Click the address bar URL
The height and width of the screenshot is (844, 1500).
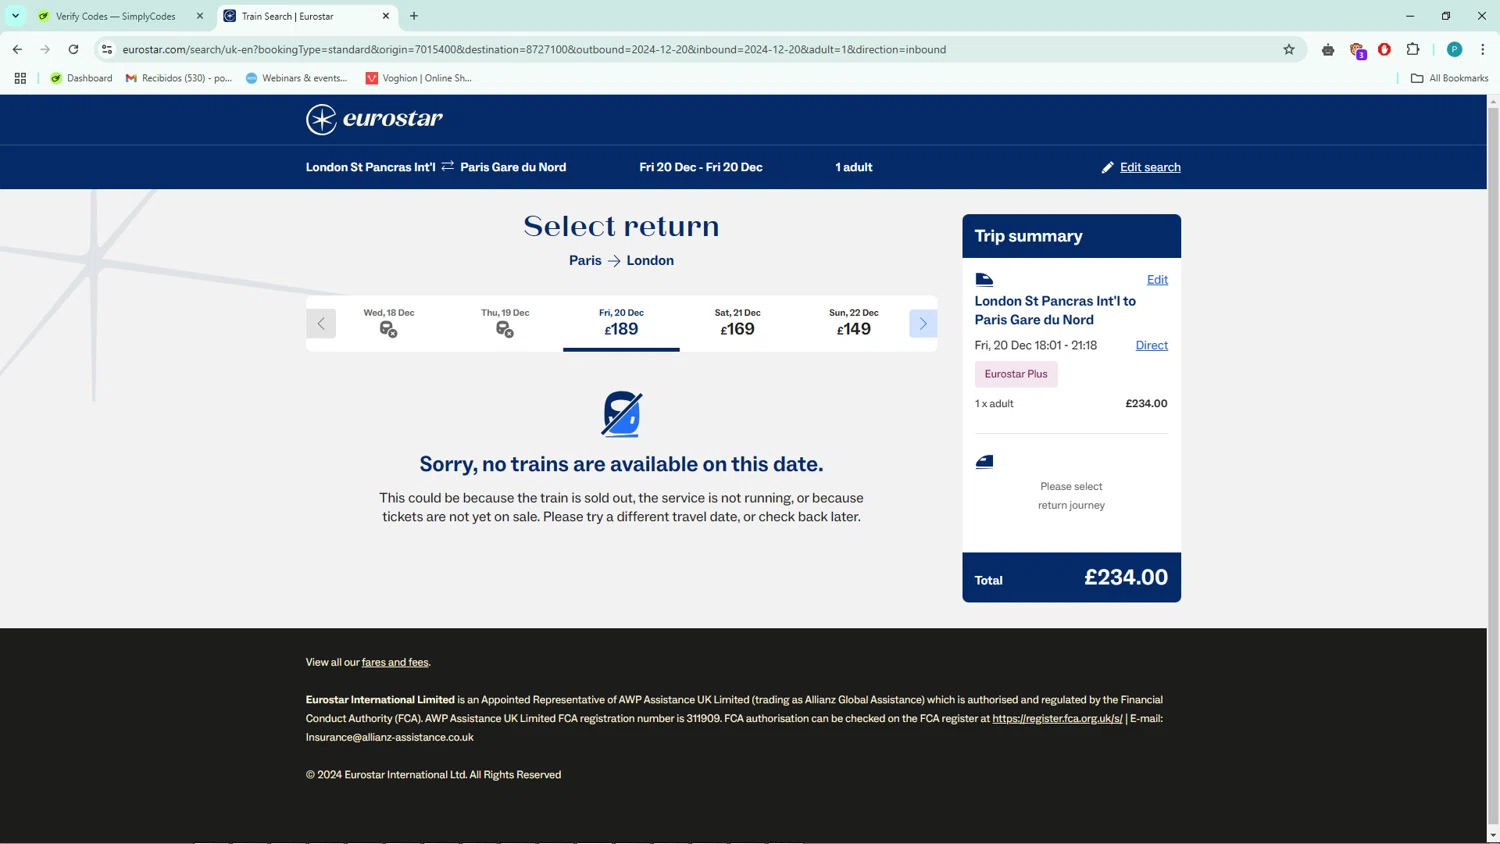tap(534, 49)
